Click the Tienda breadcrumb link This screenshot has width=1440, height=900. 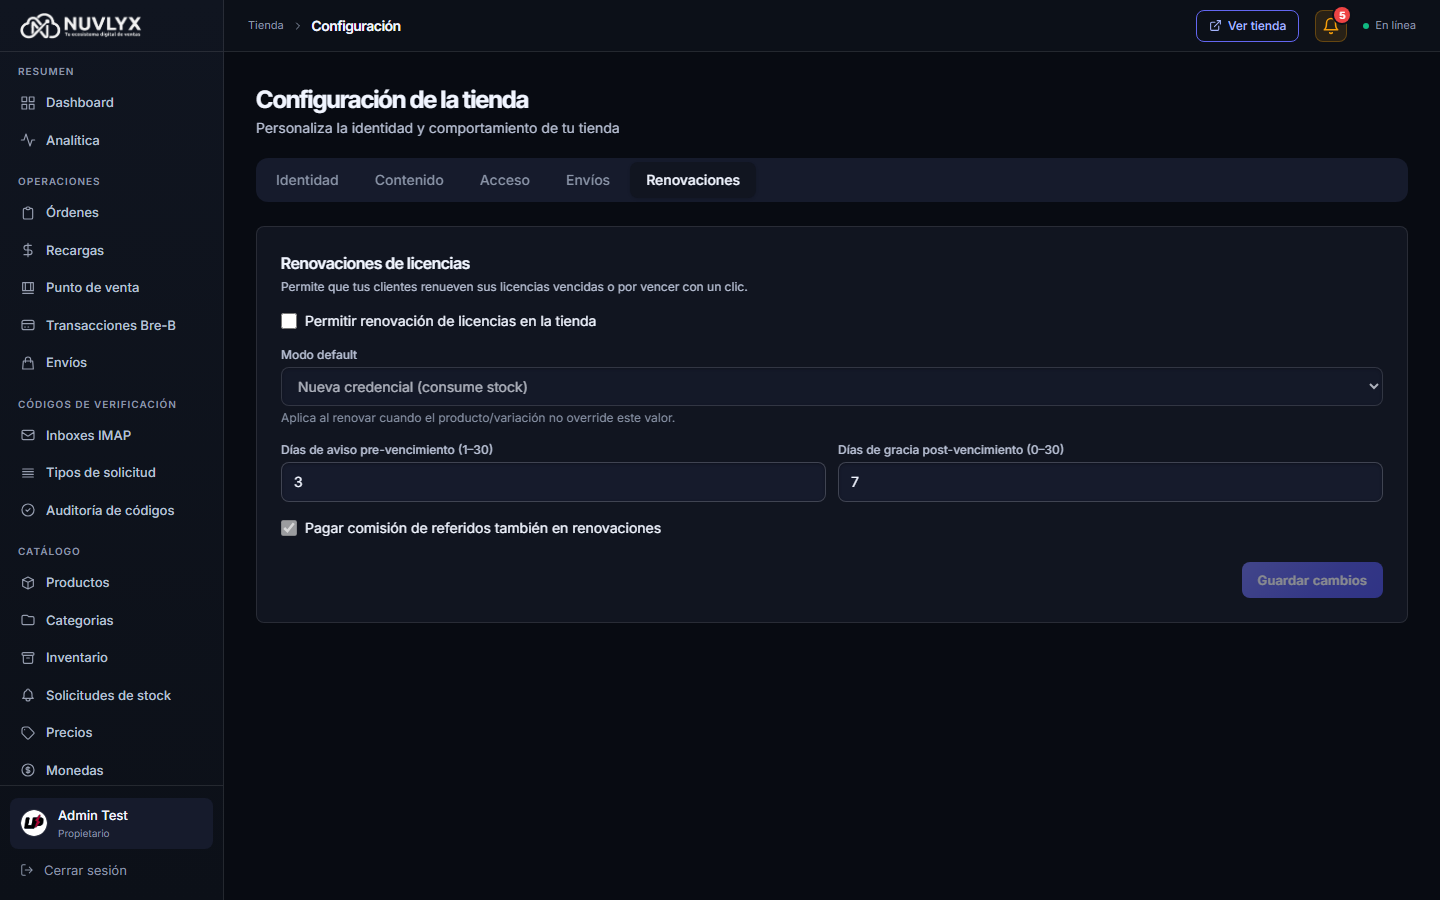(x=266, y=26)
